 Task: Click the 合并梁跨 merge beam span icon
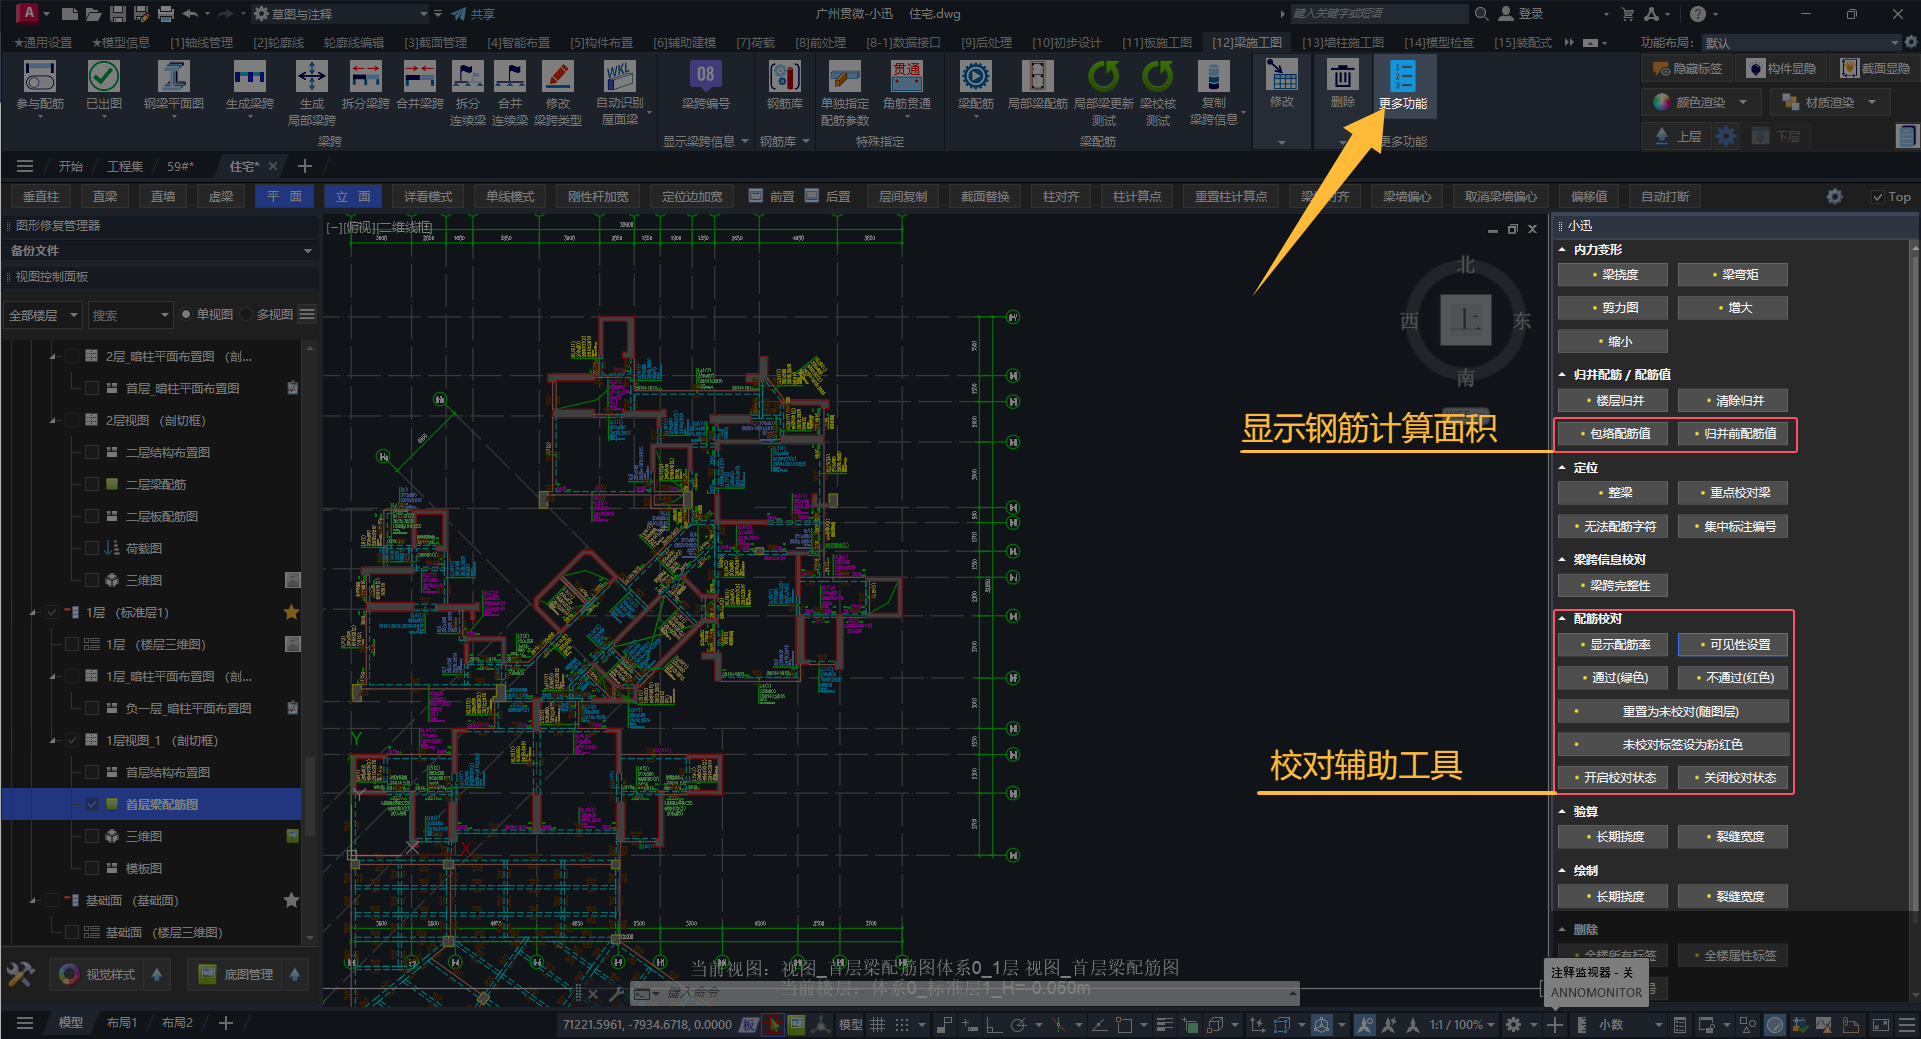tap(419, 78)
